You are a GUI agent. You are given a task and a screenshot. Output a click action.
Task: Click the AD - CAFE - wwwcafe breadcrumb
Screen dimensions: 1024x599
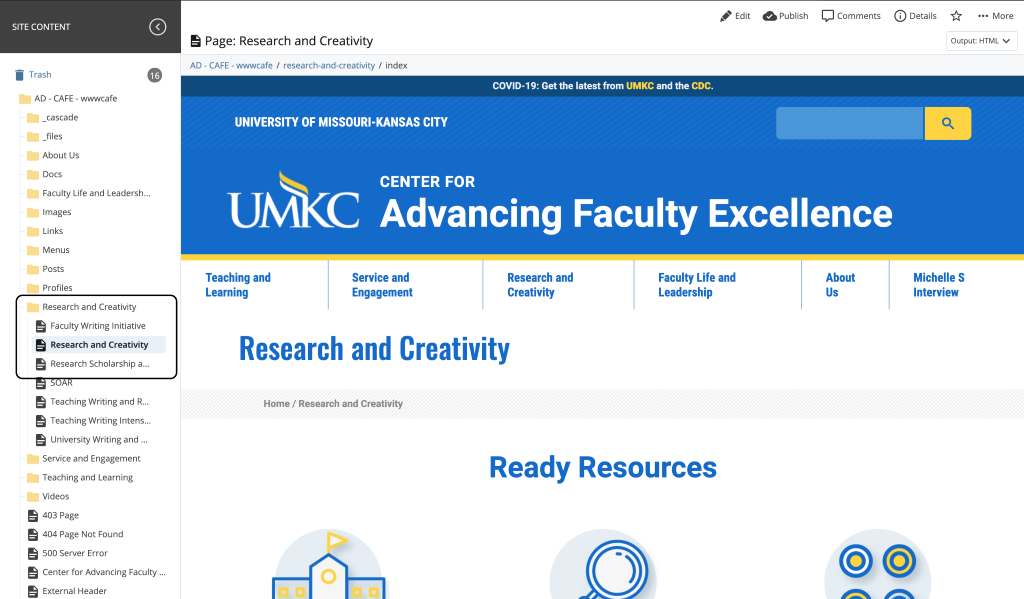pos(231,65)
